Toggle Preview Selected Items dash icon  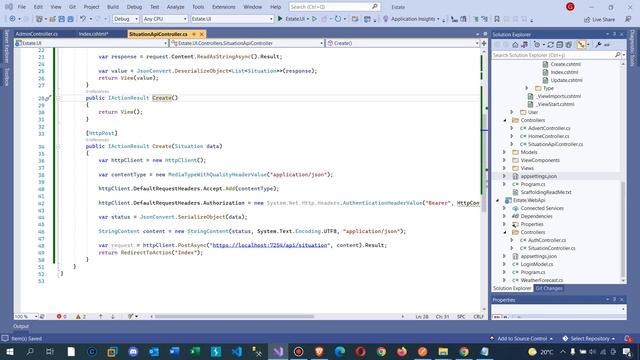click(x=607, y=44)
